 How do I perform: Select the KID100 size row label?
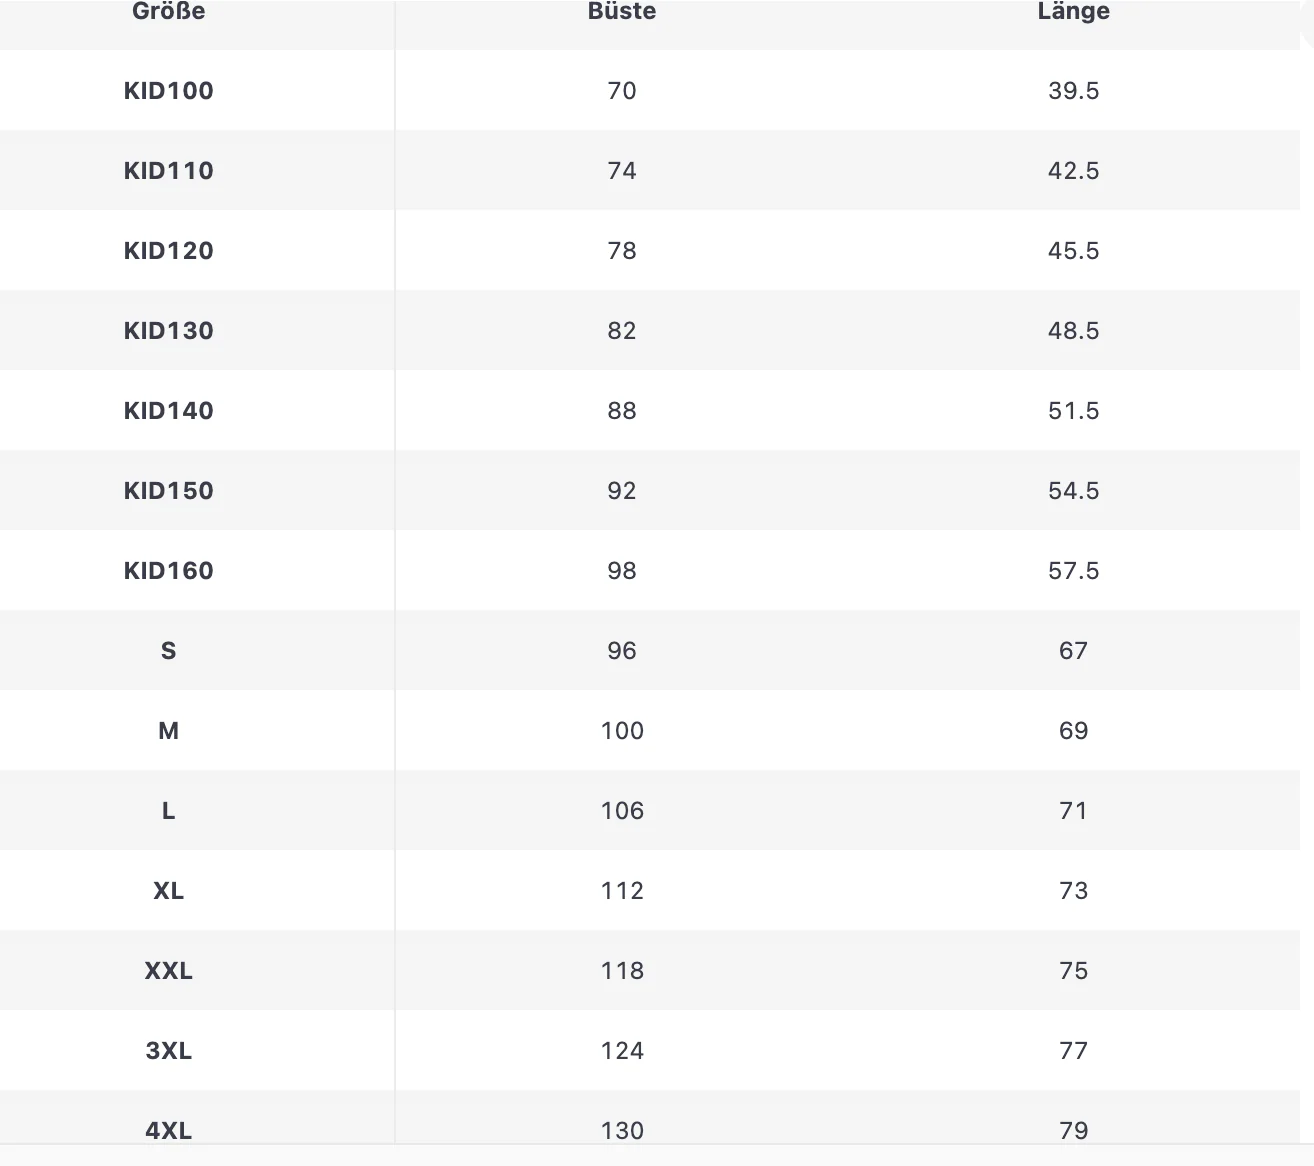(x=168, y=90)
